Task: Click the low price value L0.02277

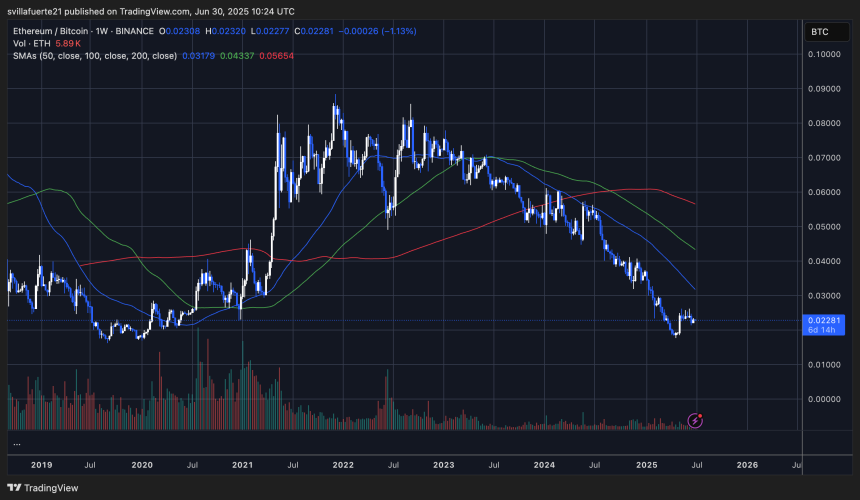Action: point(270,31)
